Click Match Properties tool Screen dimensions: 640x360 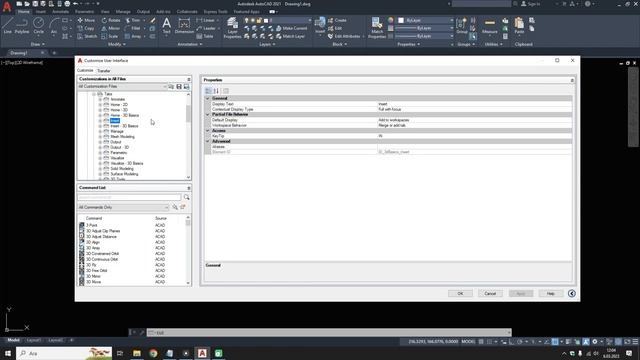377,28
